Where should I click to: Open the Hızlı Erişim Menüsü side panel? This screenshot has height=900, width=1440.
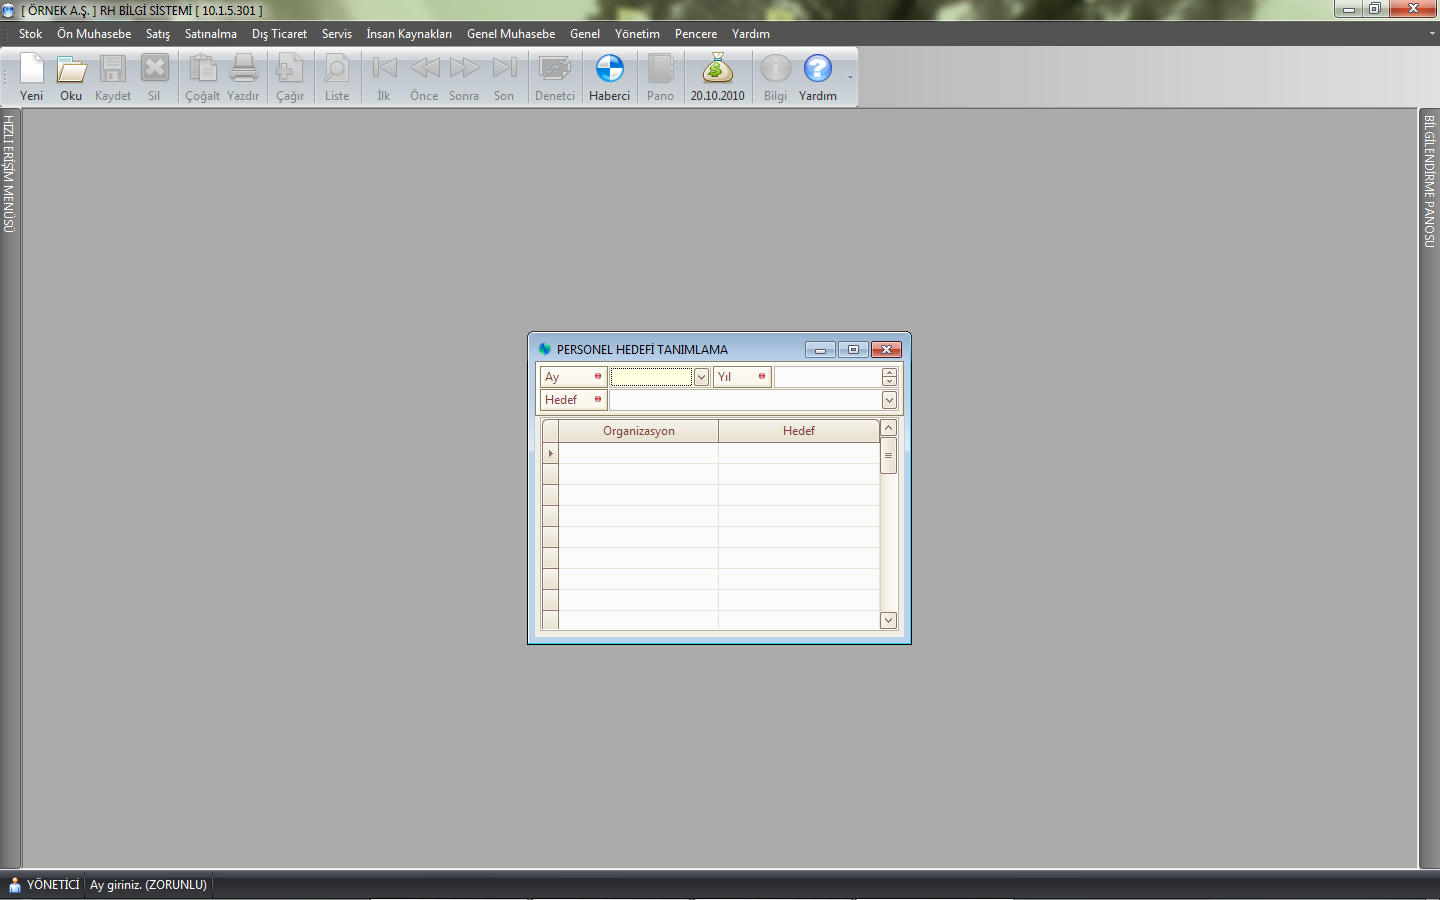(9, 175)
